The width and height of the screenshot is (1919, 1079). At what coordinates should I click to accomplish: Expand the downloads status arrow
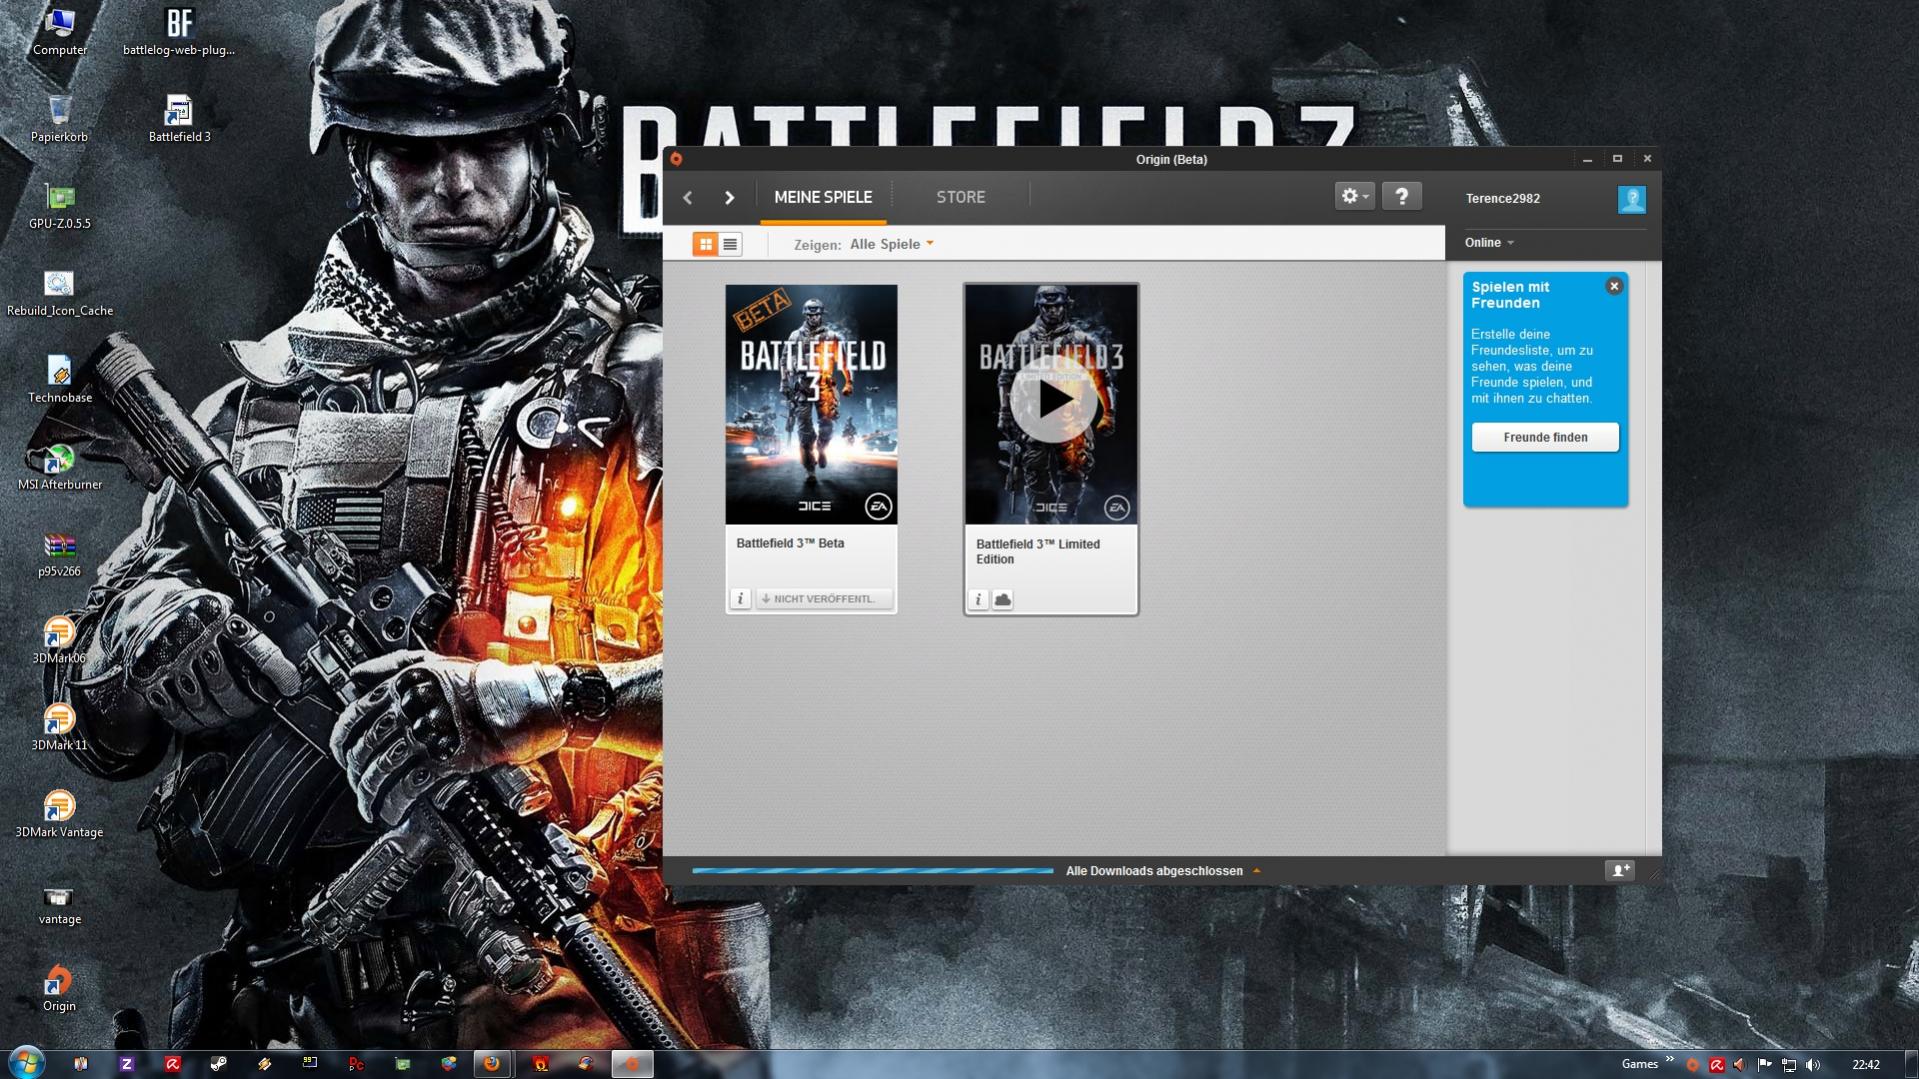coord(1257,871)
